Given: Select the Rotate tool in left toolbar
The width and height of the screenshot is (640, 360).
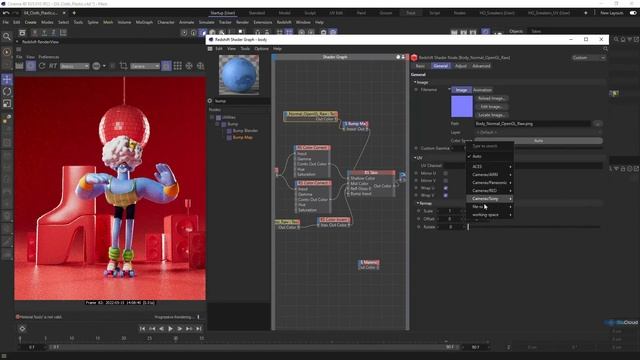Looking at the screenshot, I should (x=7, y=91).
